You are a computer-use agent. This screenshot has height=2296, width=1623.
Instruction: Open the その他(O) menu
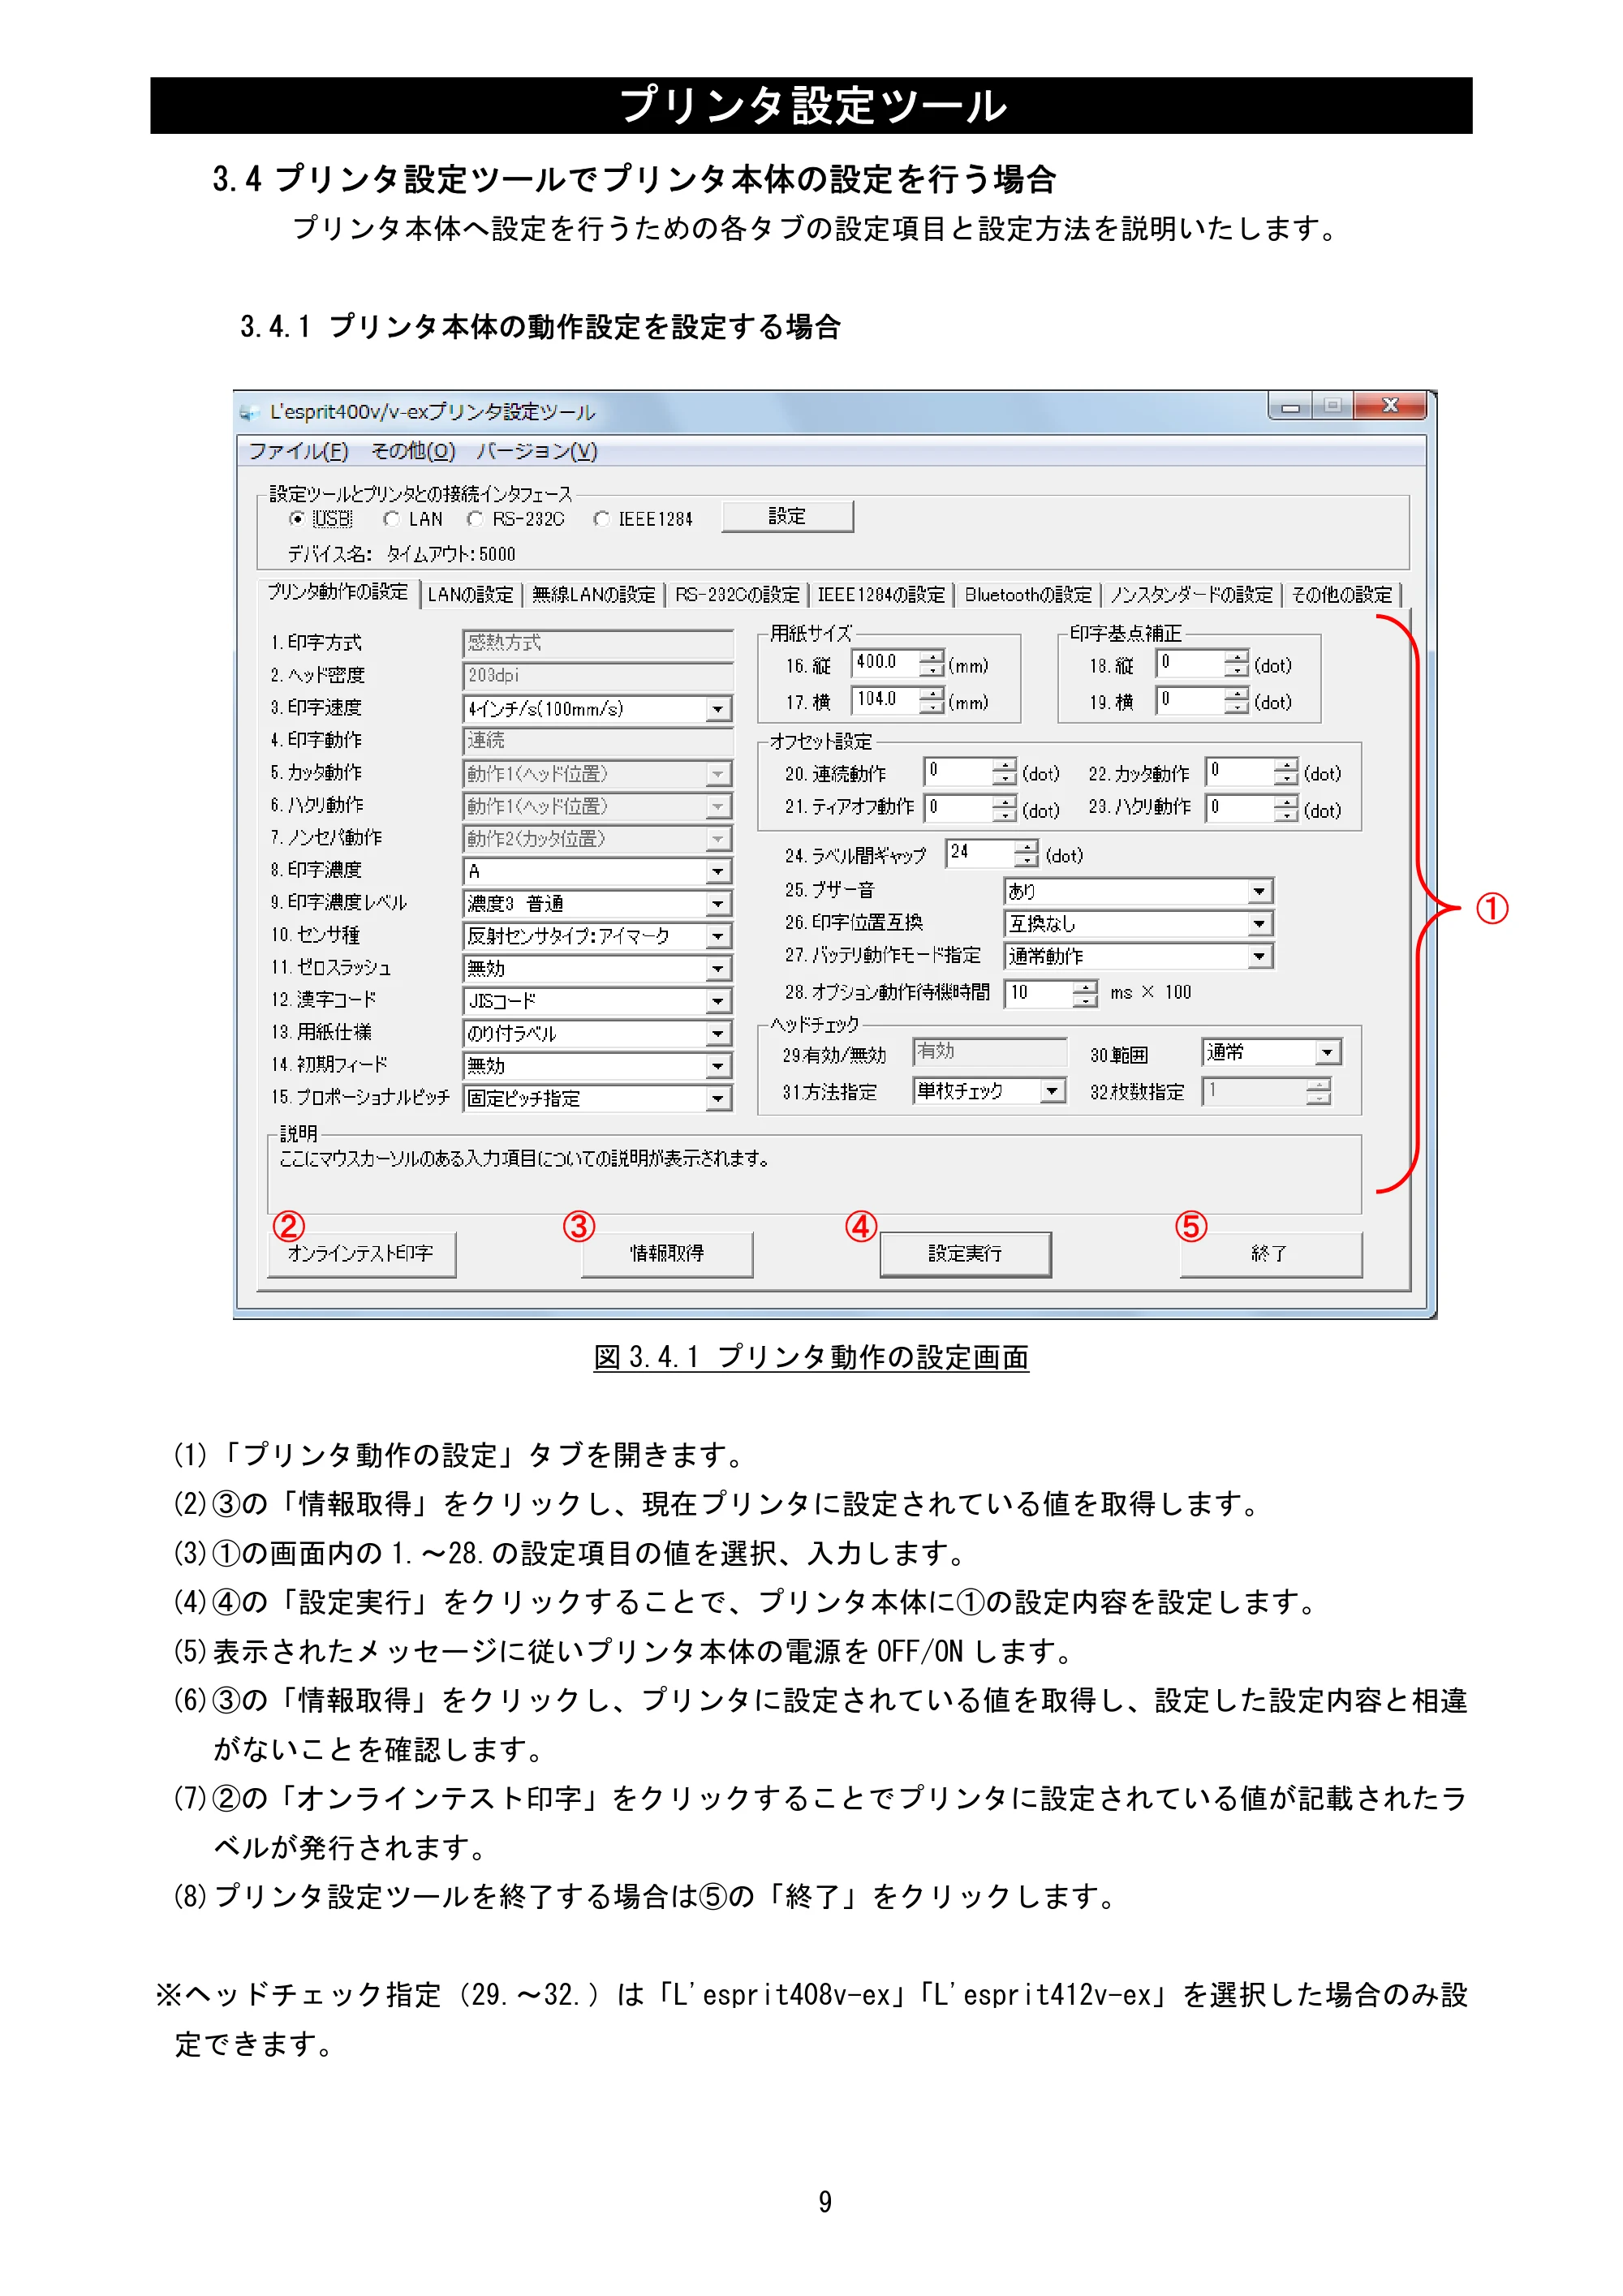413,451
